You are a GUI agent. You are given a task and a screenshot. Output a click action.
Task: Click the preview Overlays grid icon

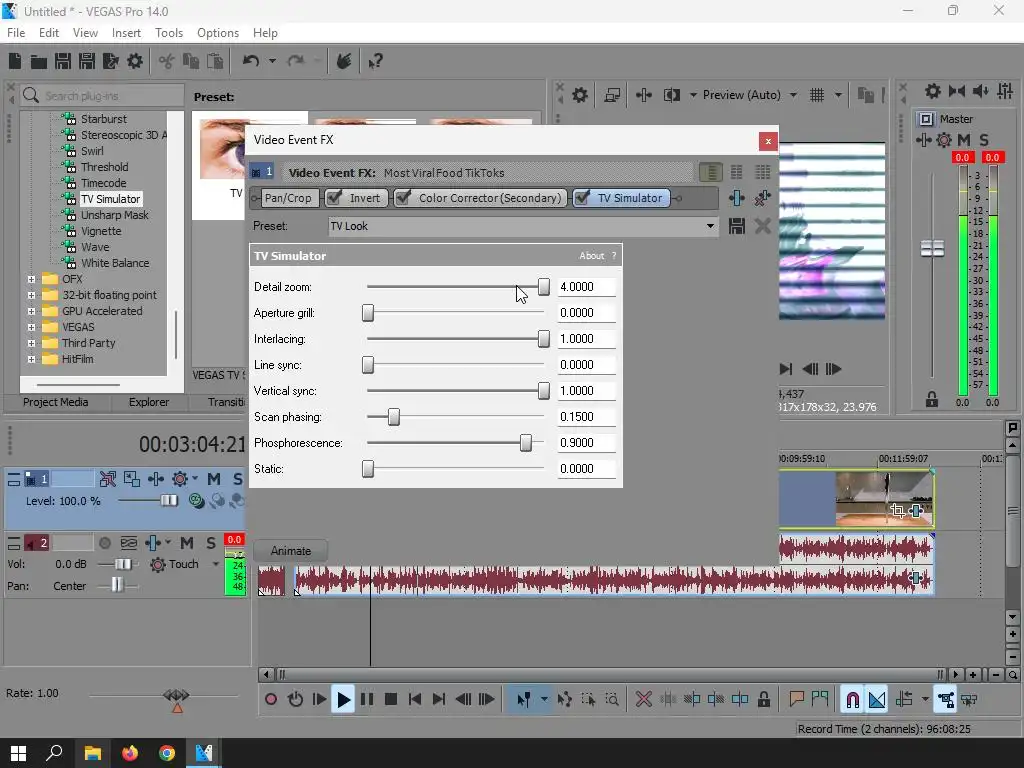pos(817,95)
